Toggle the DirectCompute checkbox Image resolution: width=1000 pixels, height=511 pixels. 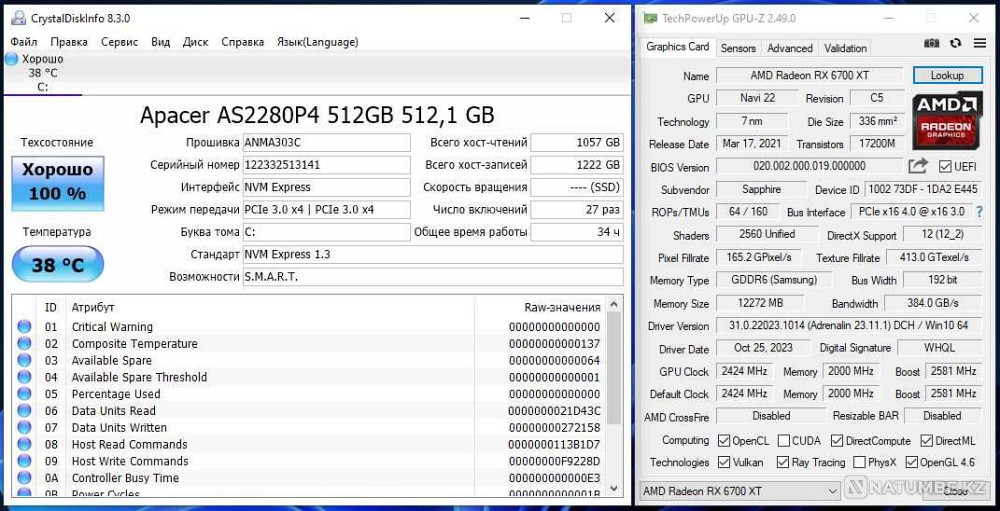pyautogui.click(x=837, y=440)
